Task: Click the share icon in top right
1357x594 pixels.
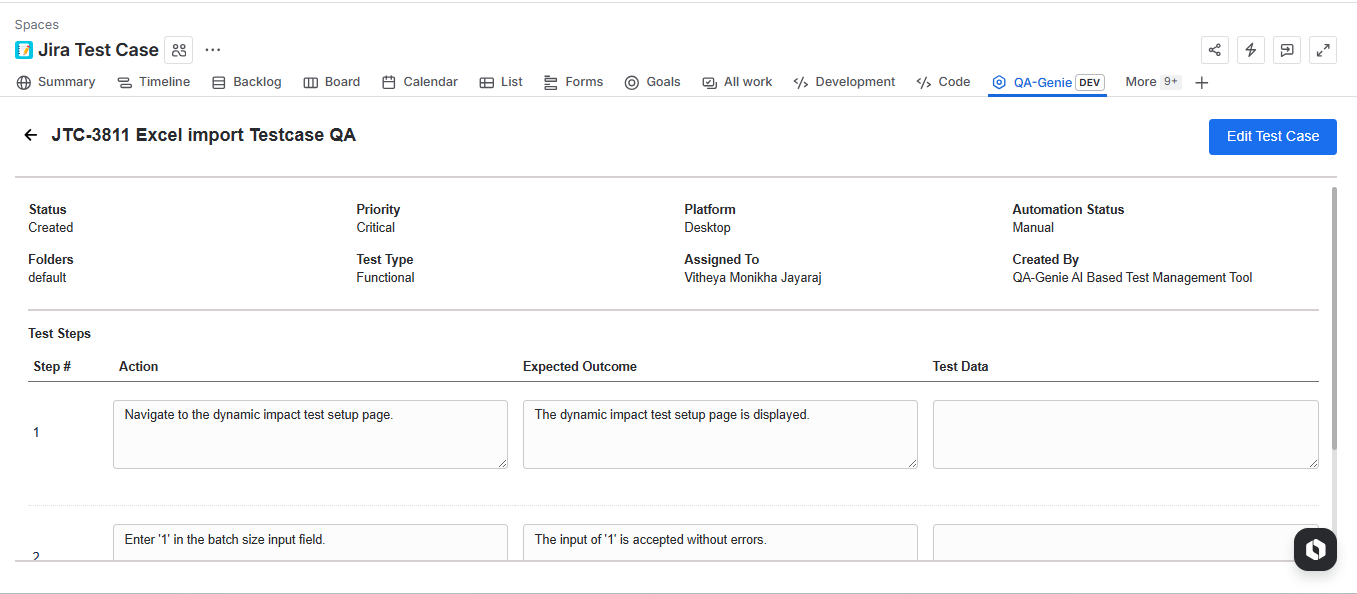Action: coord(1215,50)
